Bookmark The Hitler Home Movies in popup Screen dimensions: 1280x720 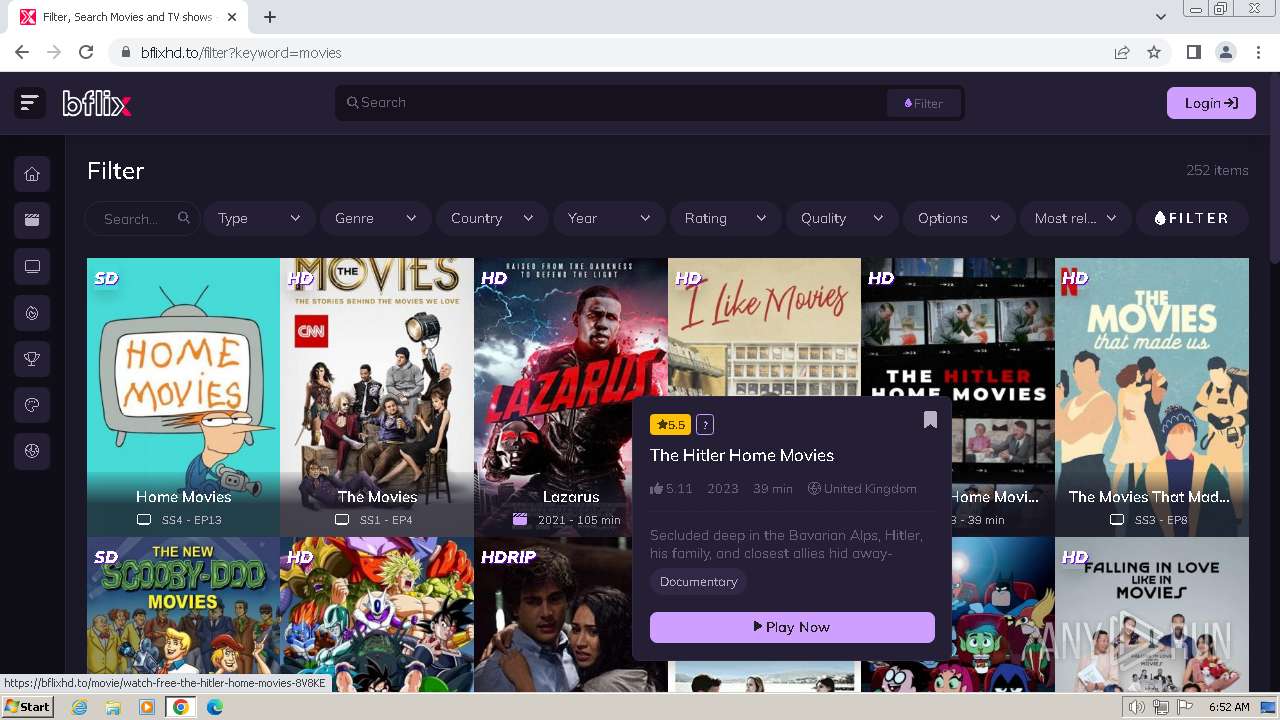pos(930,420)
